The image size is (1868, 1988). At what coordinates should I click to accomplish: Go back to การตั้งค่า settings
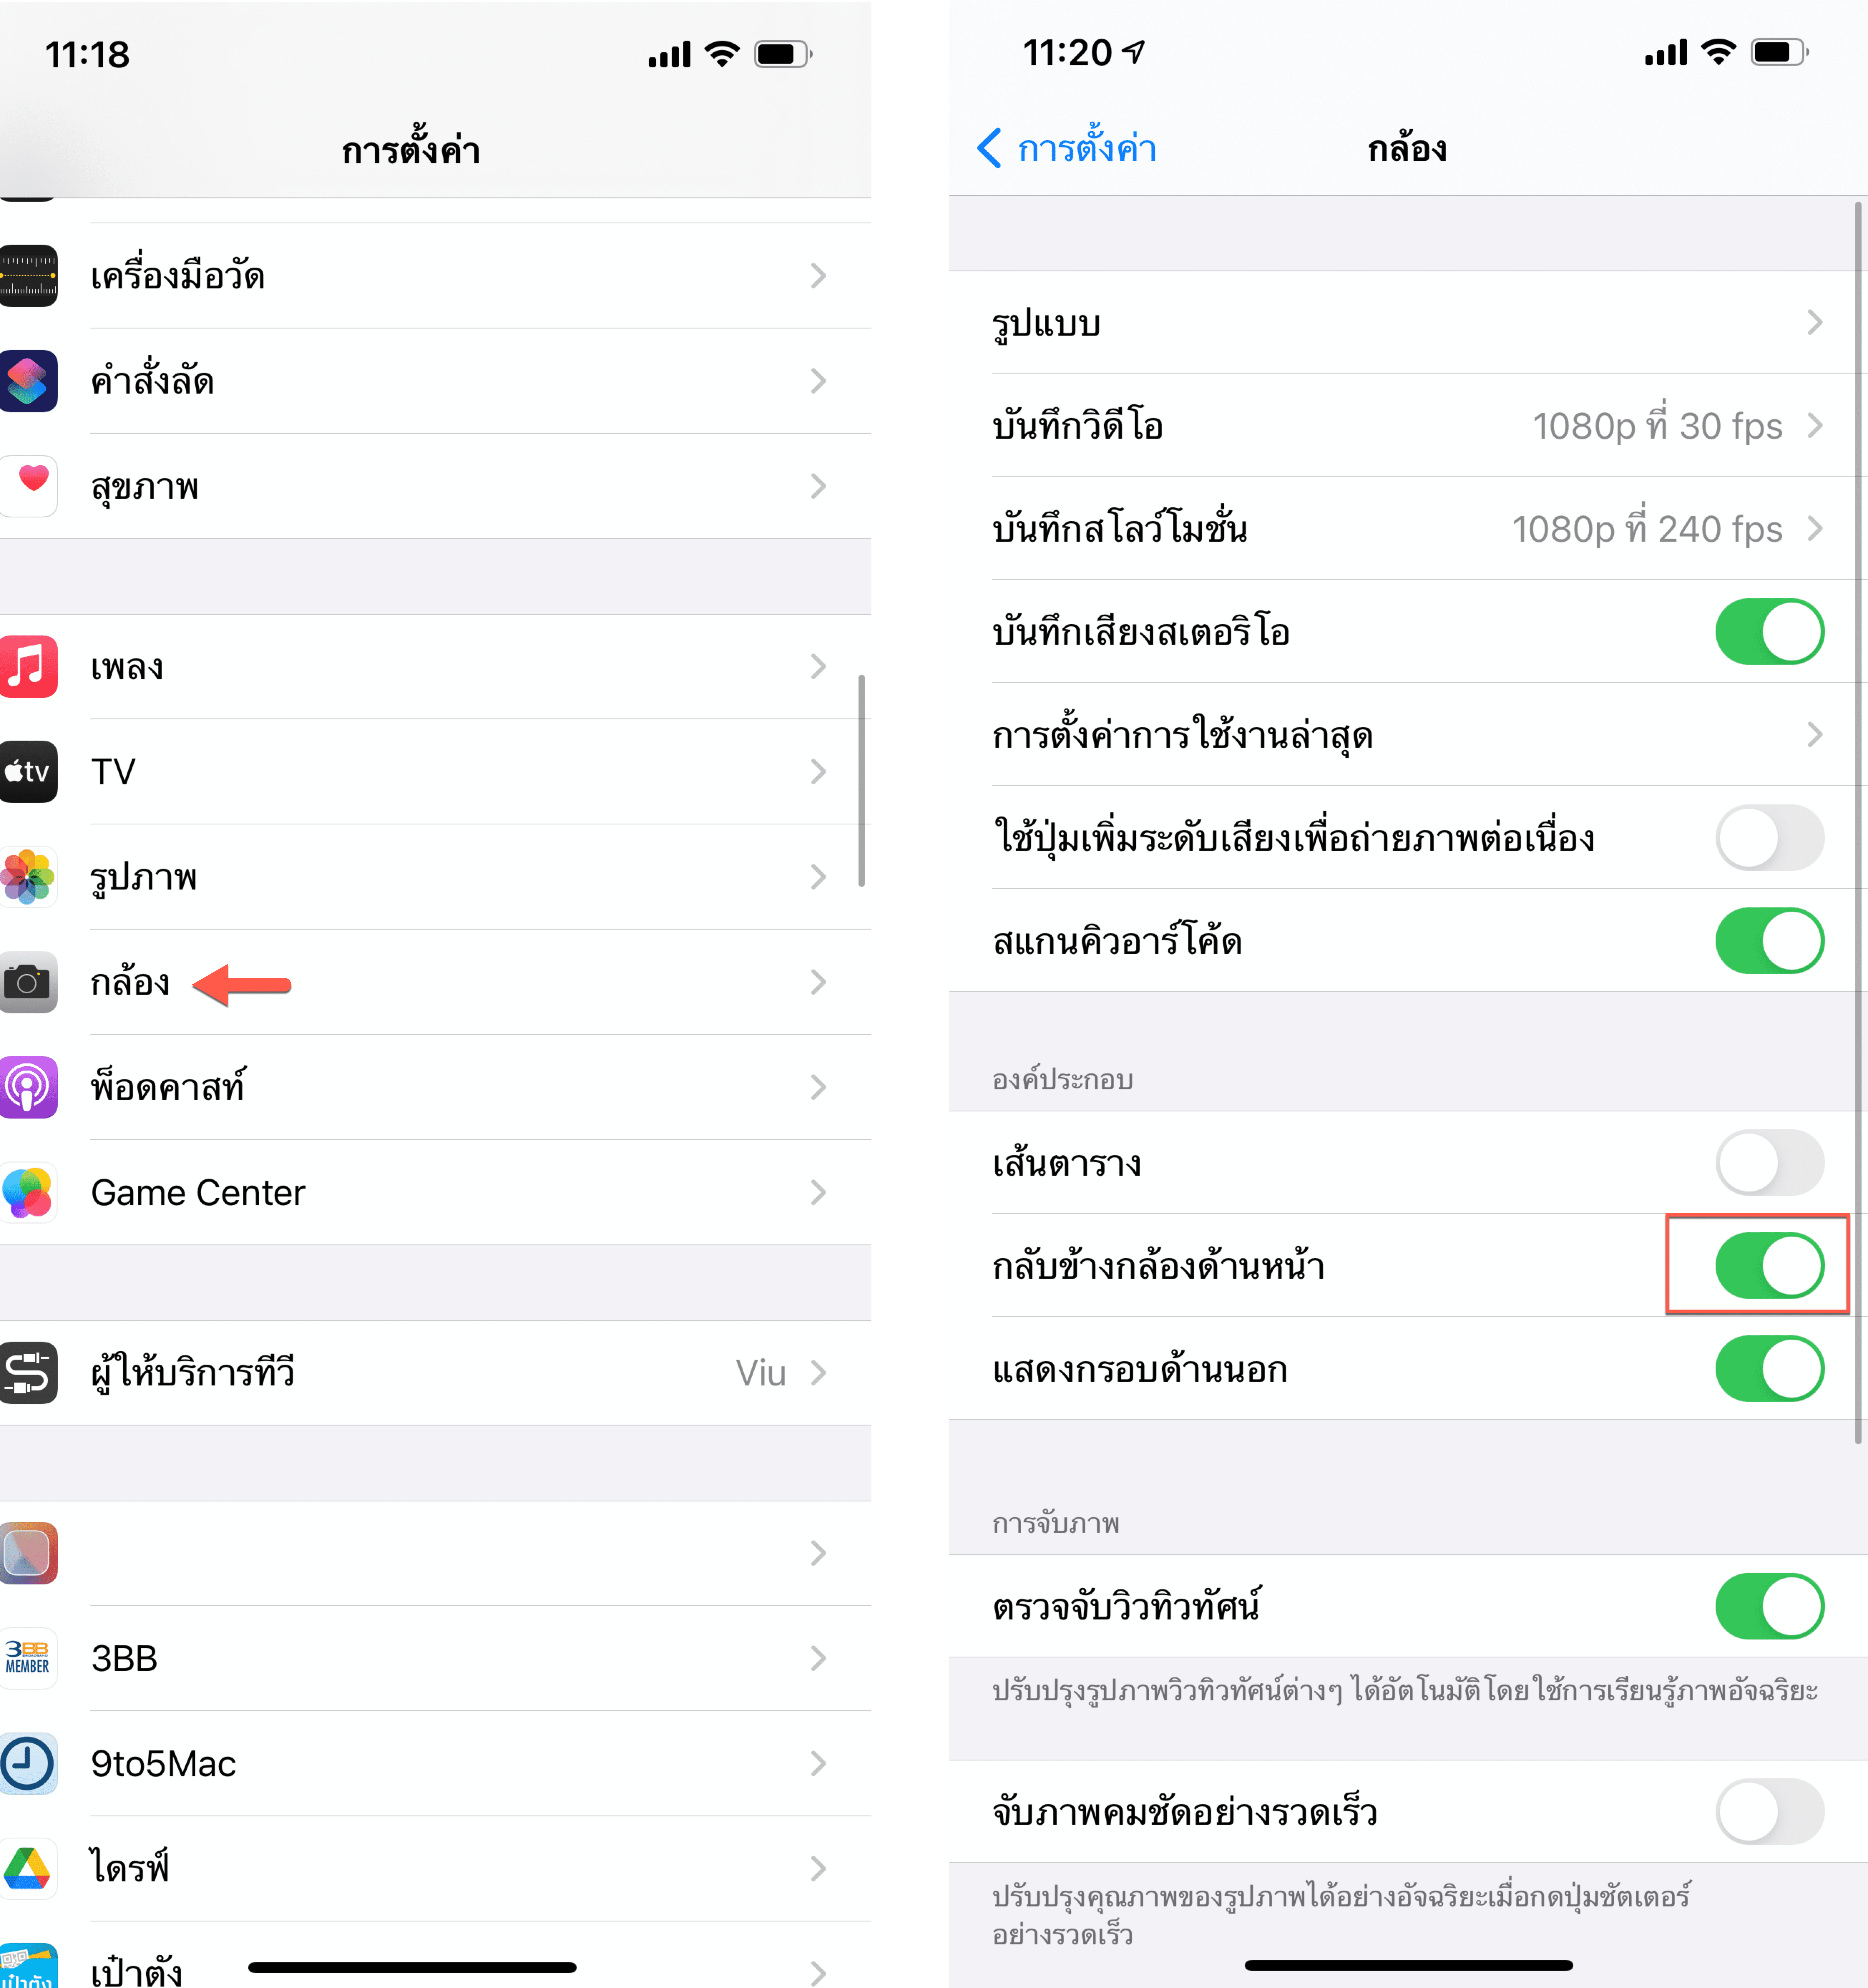click(1066, 148)
